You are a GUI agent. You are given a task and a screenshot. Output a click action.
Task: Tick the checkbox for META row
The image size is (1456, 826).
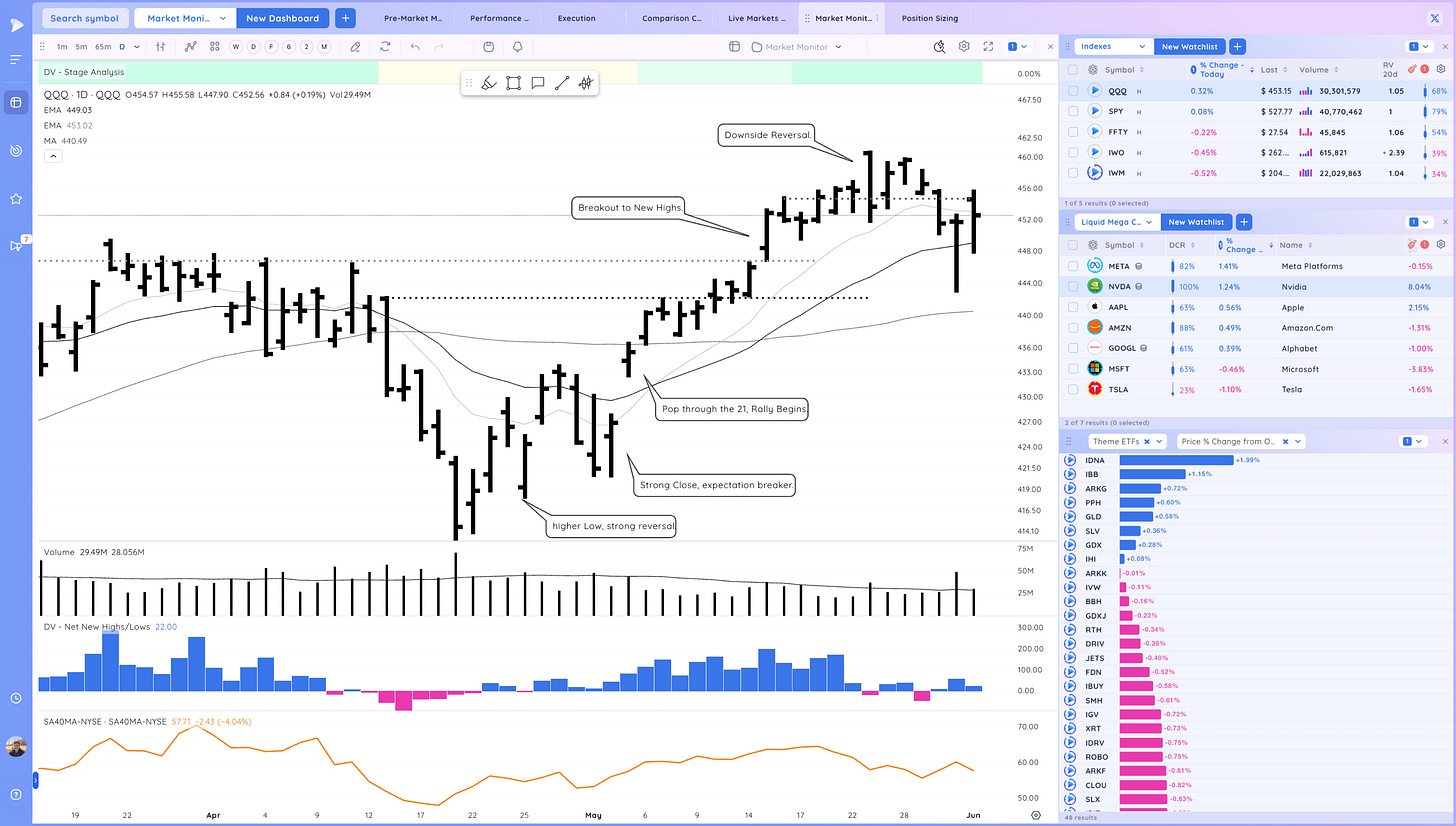pos(1072,266)
